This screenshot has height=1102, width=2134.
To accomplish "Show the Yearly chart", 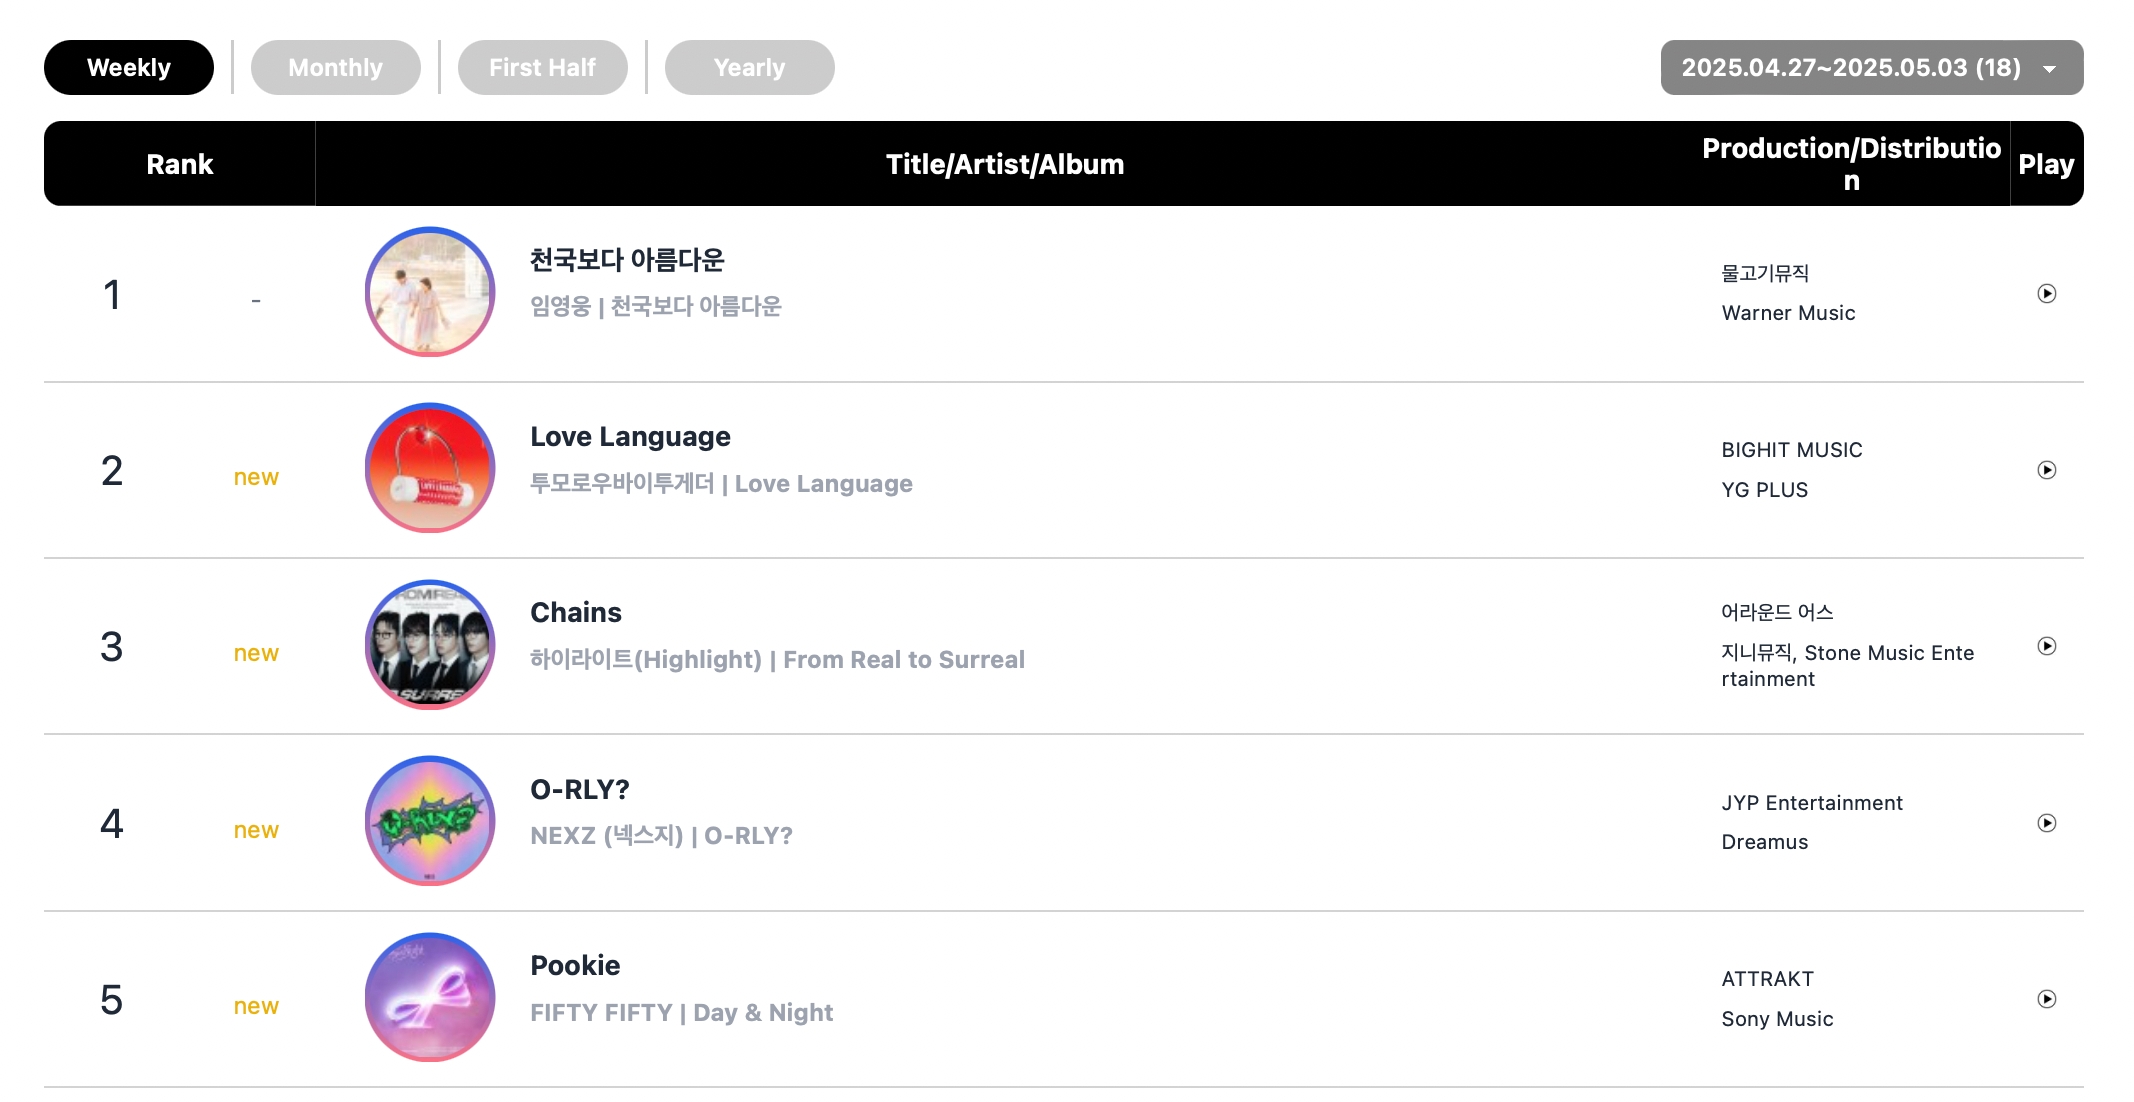I will (x=749, y=67).
